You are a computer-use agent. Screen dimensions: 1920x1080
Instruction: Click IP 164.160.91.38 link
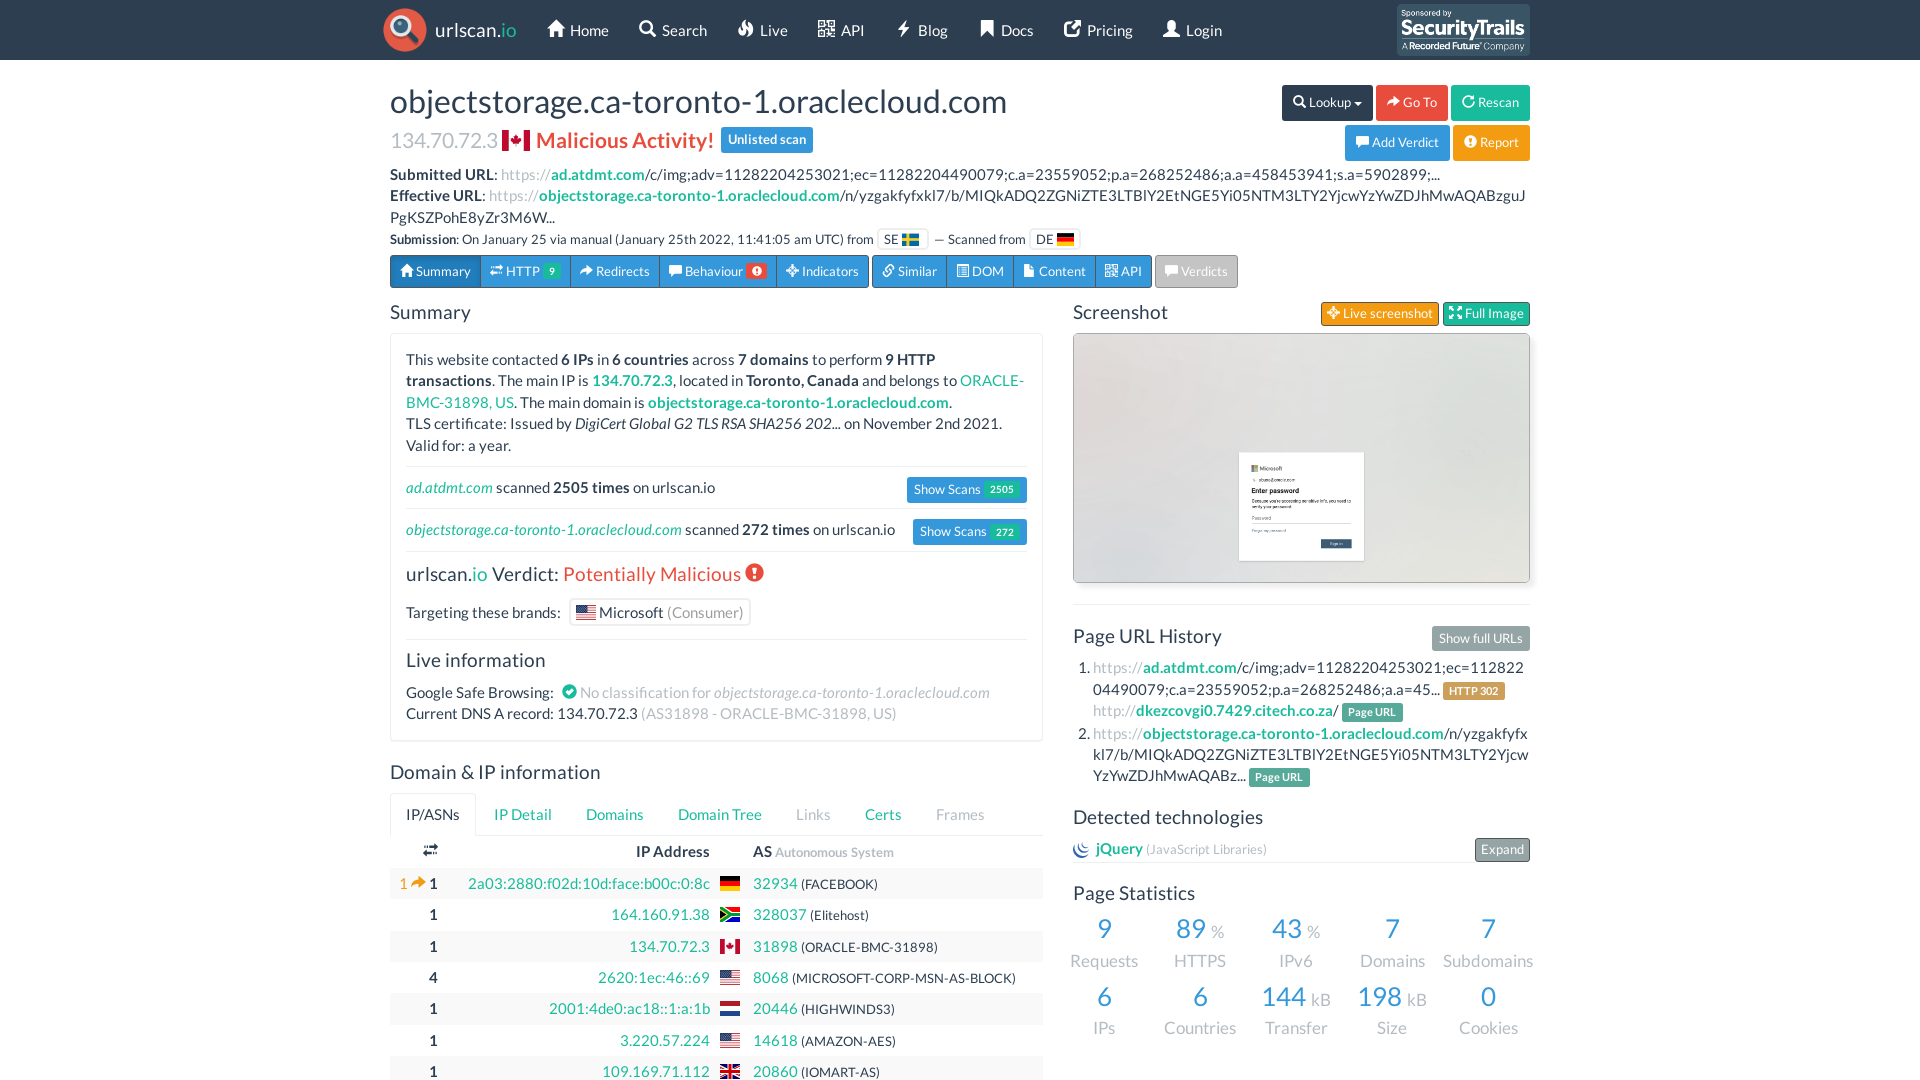tap(660, 915)
